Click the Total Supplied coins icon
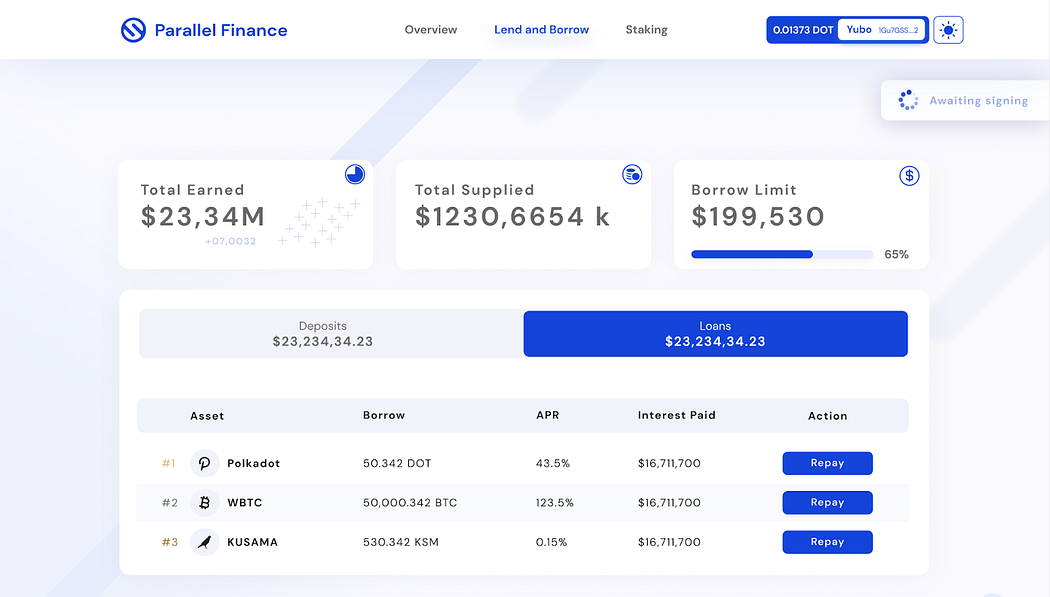The image size is (1050, 597). (x=632, y=175)
